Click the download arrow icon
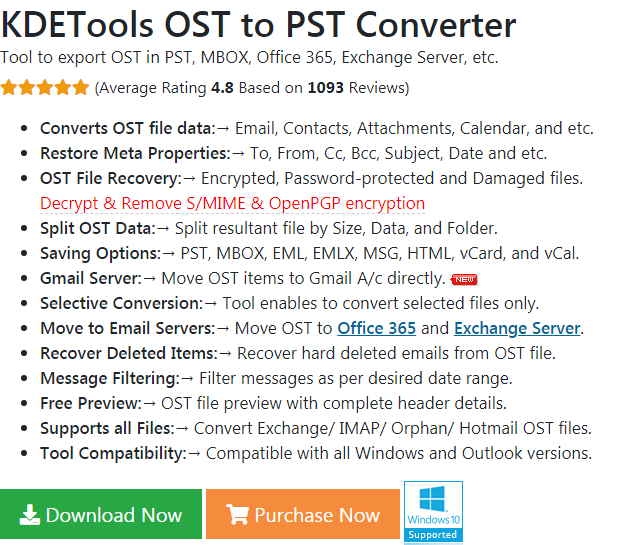Screen dimensions: 627x545 30,515
